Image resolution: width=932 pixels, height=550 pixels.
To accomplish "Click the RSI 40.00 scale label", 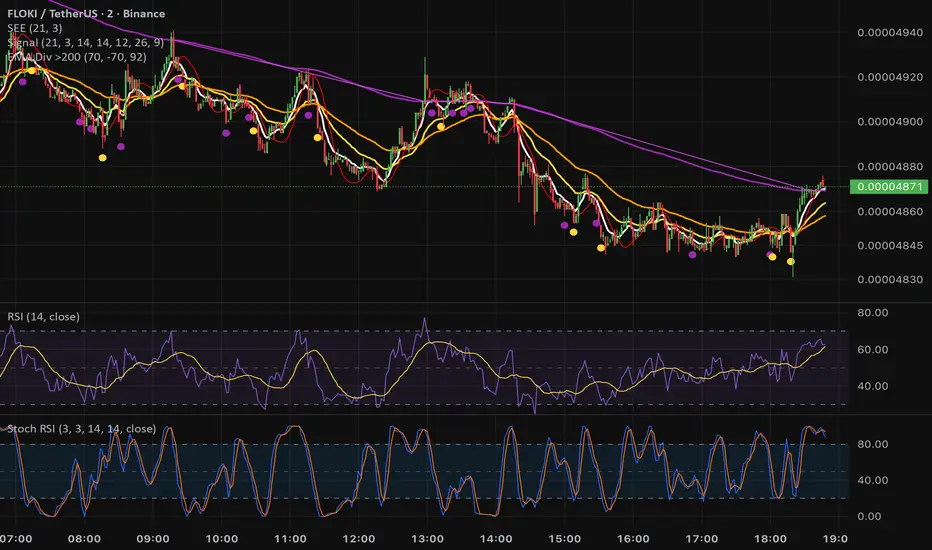I will 873,386.
